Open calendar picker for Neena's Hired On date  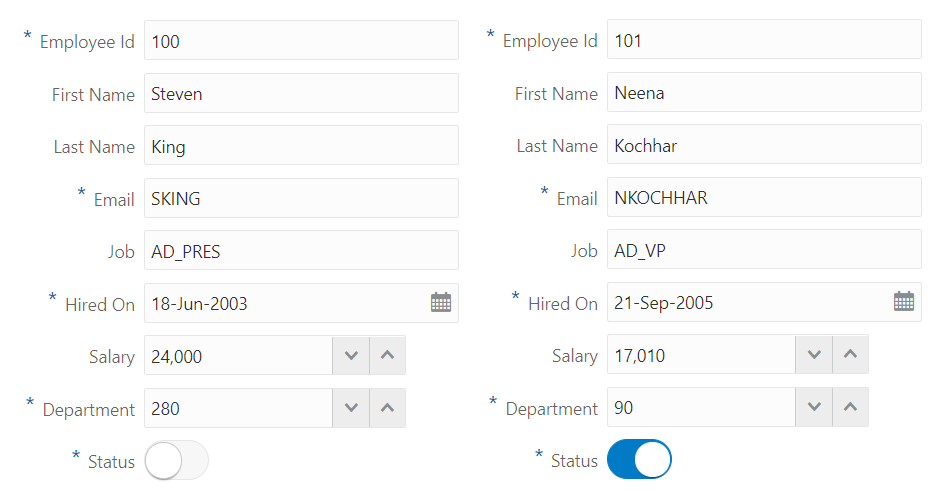click(x=904, y=302)
